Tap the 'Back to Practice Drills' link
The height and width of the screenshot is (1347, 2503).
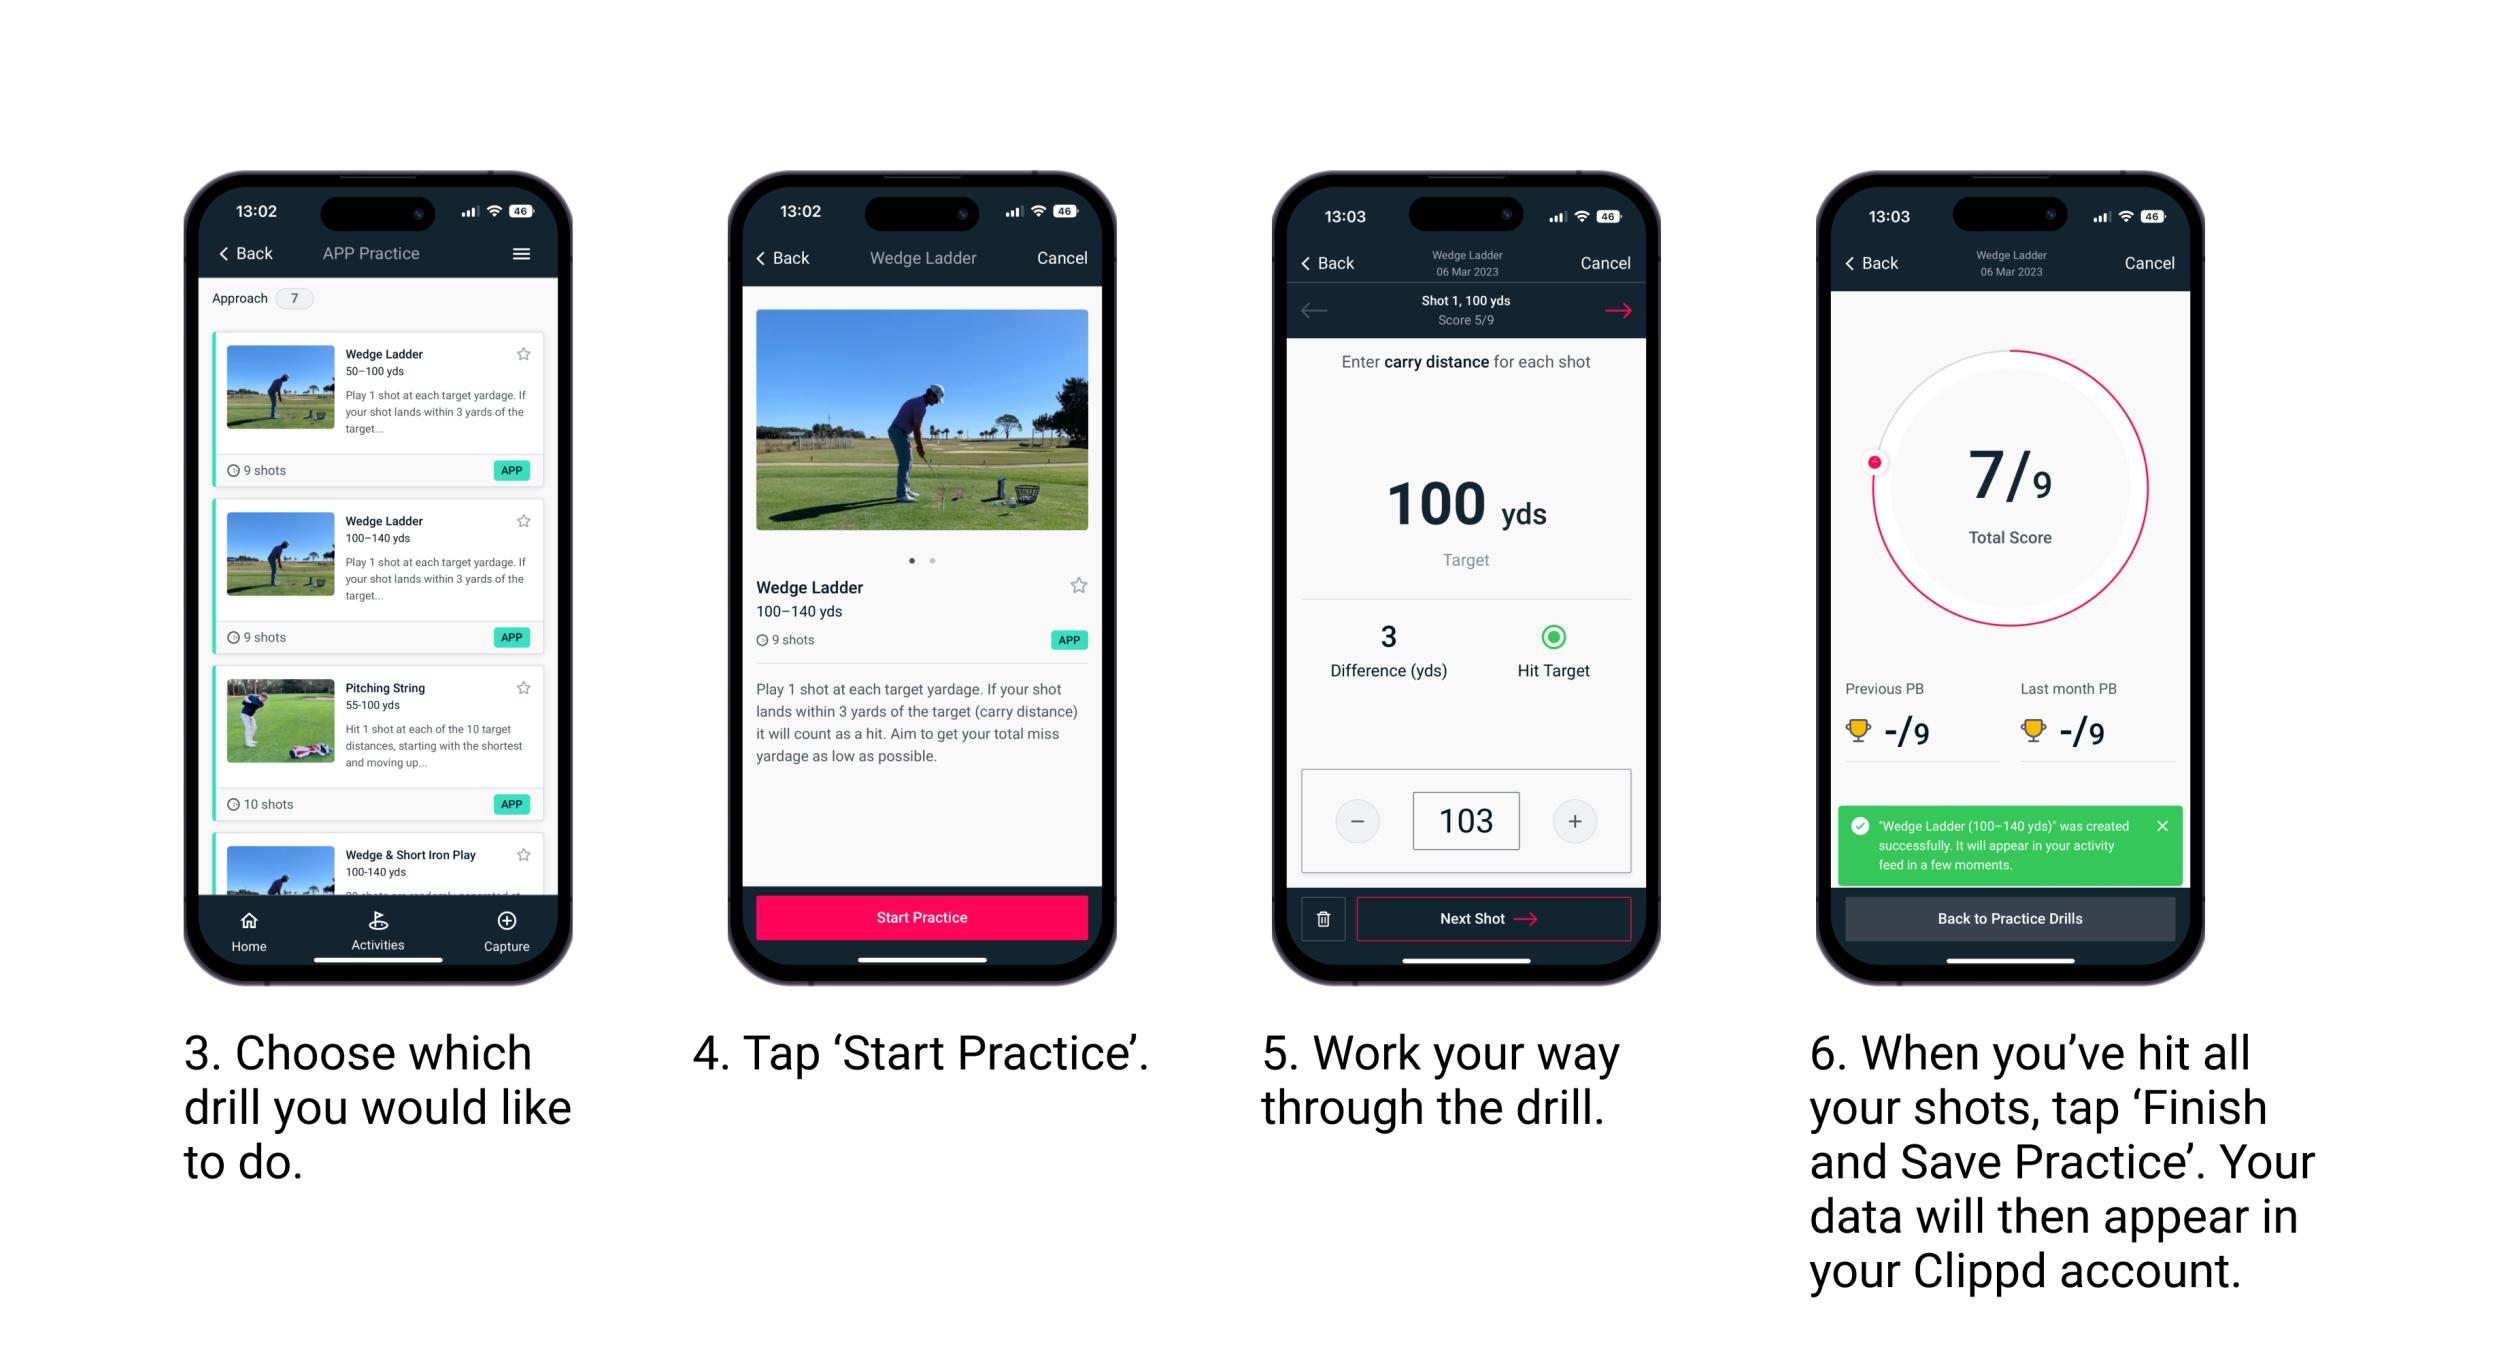[x=2015, y=919]
